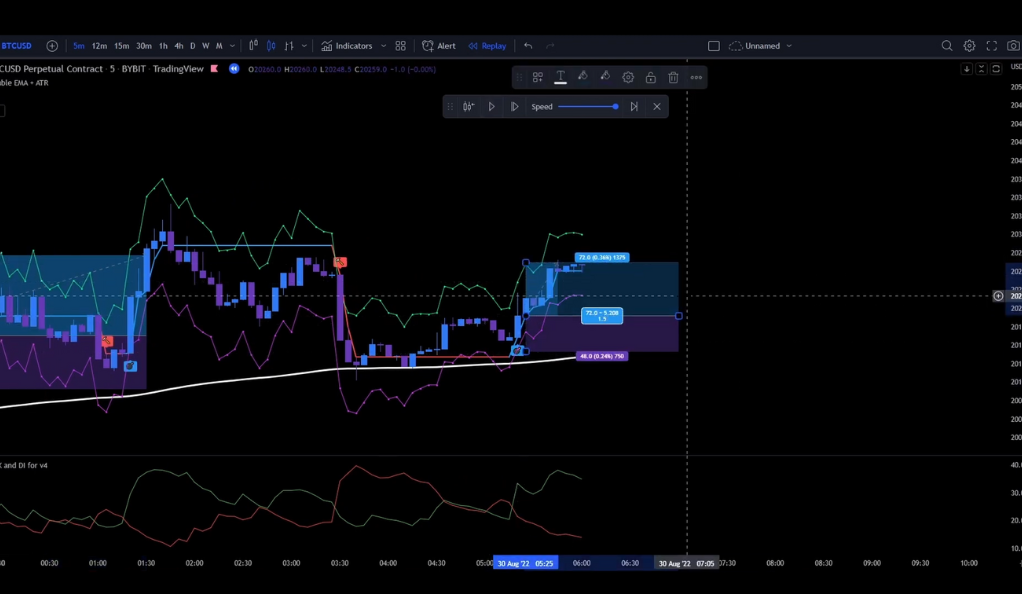Close the replay toolbar
The image size is (1022, 594).
[x=657, y=106]
